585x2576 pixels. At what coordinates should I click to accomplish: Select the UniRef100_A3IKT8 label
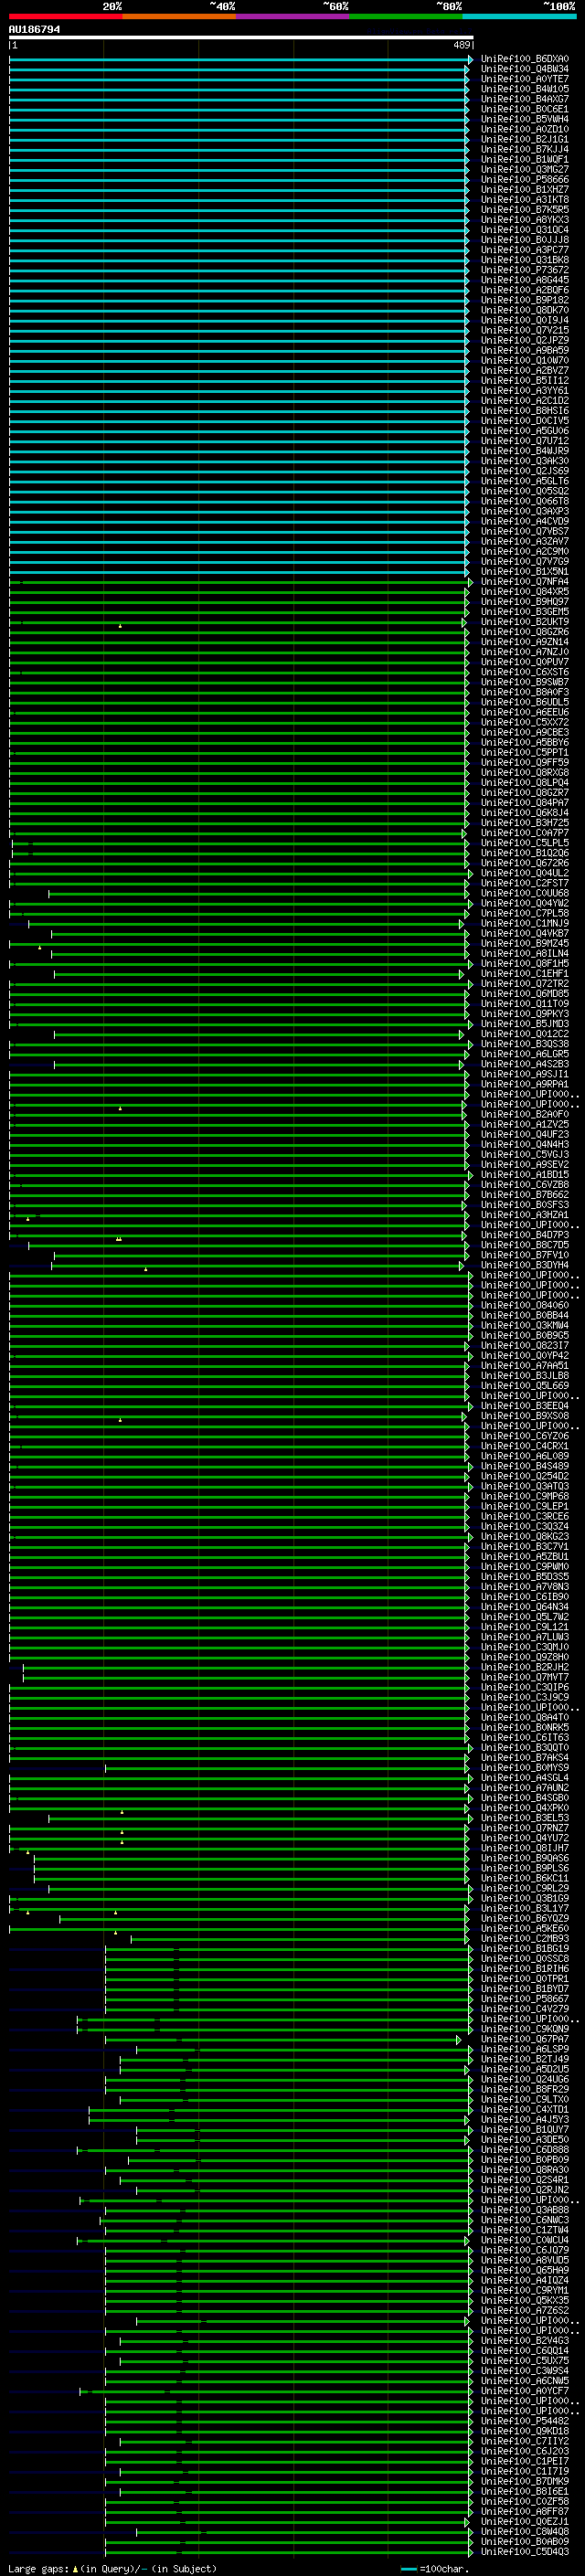click(525, 200)
